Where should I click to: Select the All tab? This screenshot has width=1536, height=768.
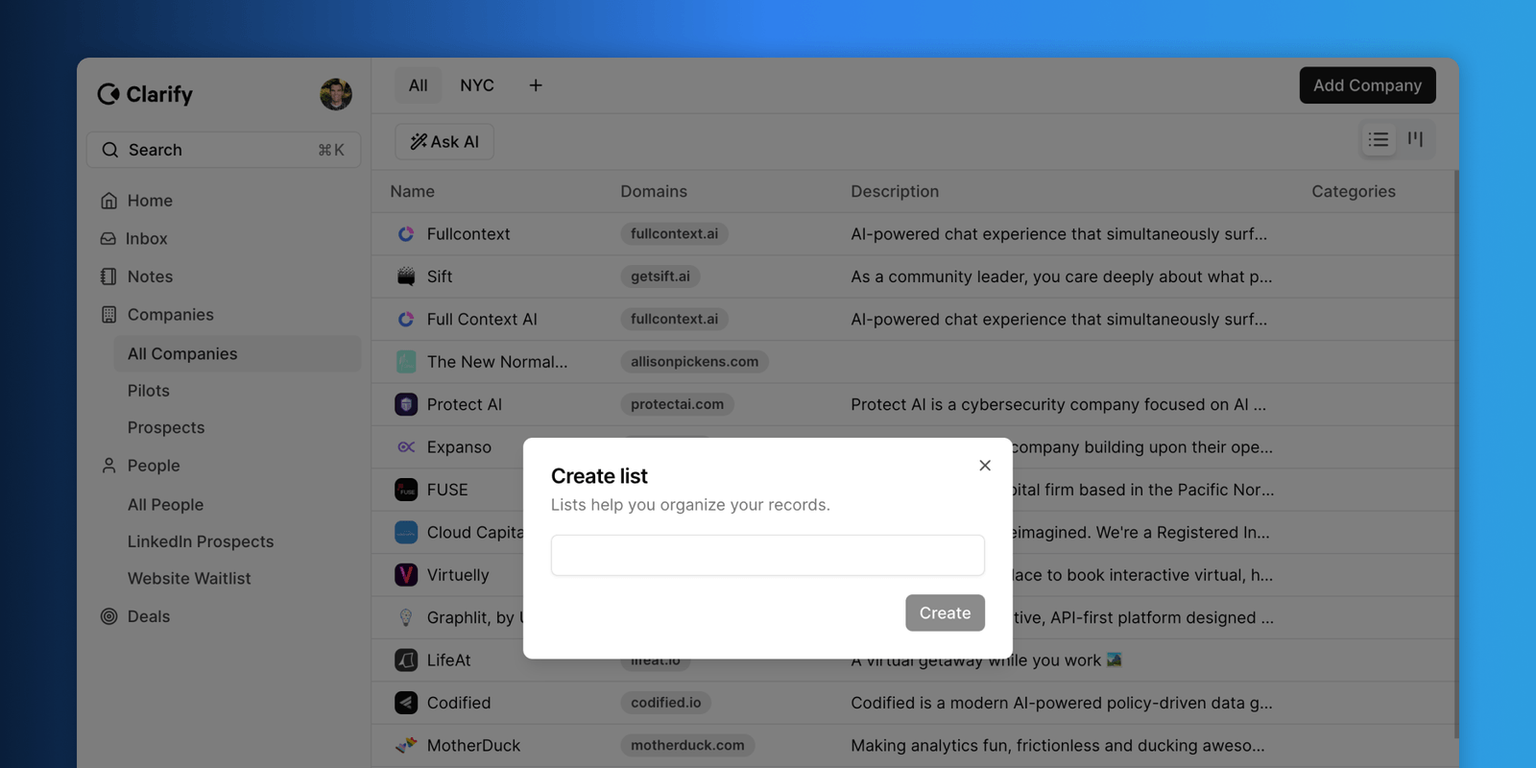pyautogui.click(x=418, y=85)
